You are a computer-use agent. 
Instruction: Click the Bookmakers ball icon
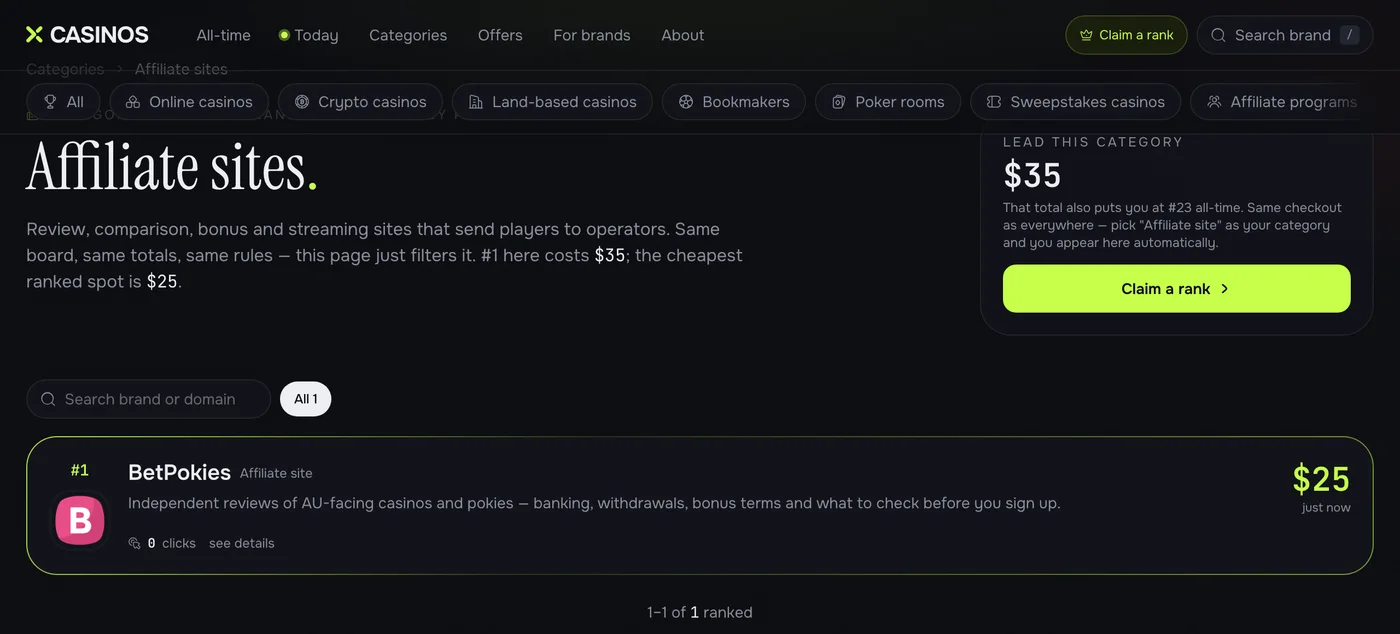coord(686,102)
